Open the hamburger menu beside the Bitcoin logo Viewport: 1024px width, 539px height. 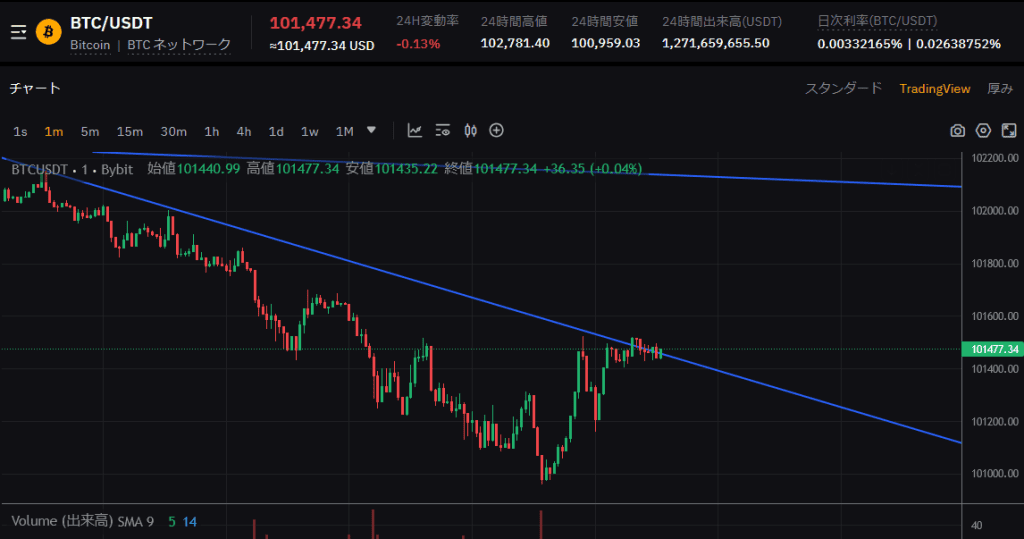(18, 32)
